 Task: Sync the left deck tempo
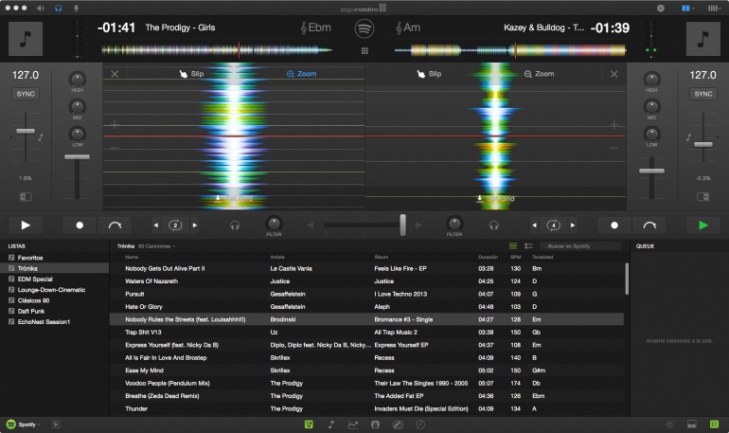pos(26,94)
